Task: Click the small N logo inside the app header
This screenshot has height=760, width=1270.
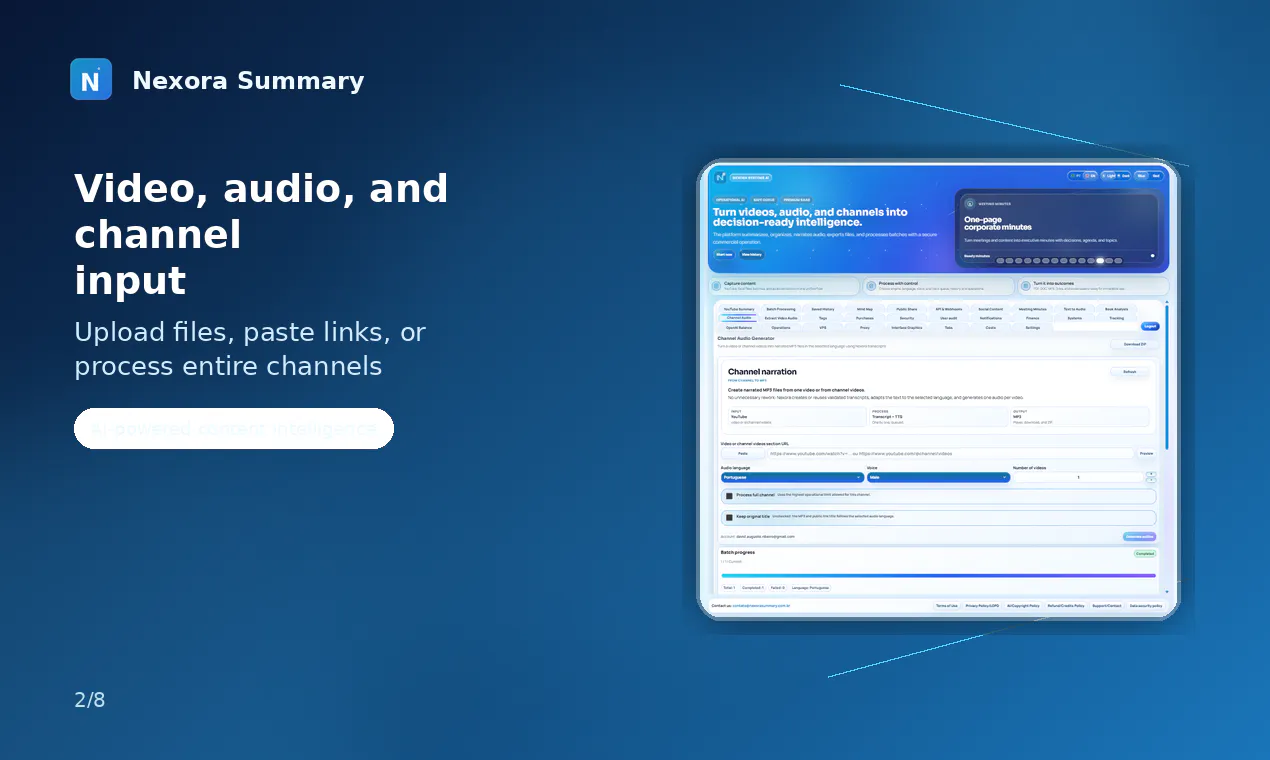Action: 720,177
